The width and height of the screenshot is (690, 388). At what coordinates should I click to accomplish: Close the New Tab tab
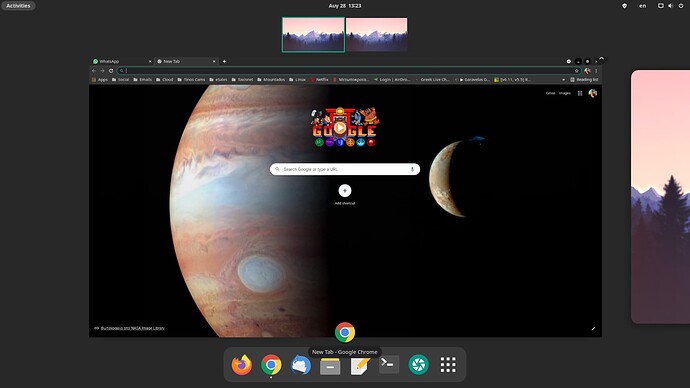pyautogui.click(x=214, y=62)
